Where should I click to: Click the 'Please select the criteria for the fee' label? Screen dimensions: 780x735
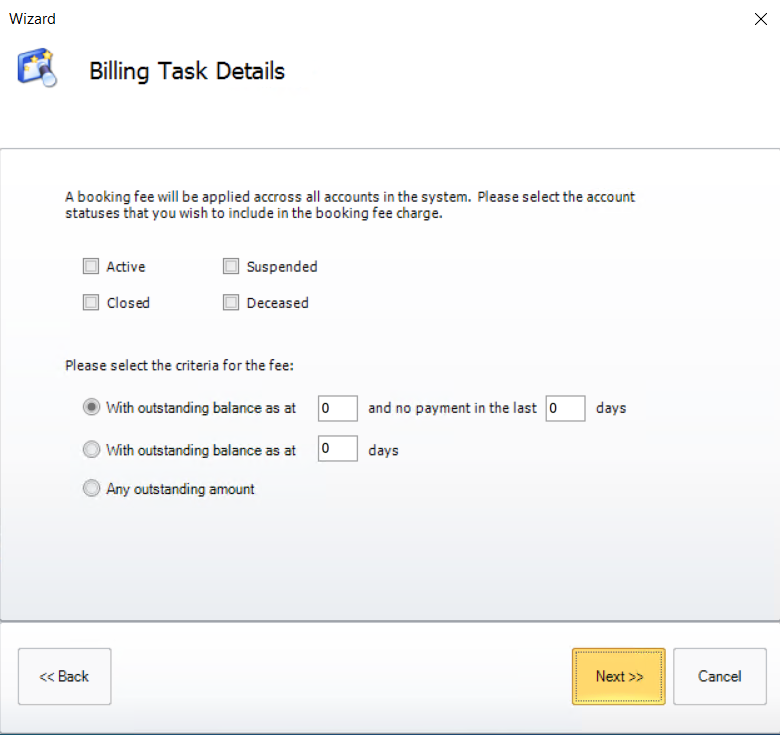coord(180,366)
